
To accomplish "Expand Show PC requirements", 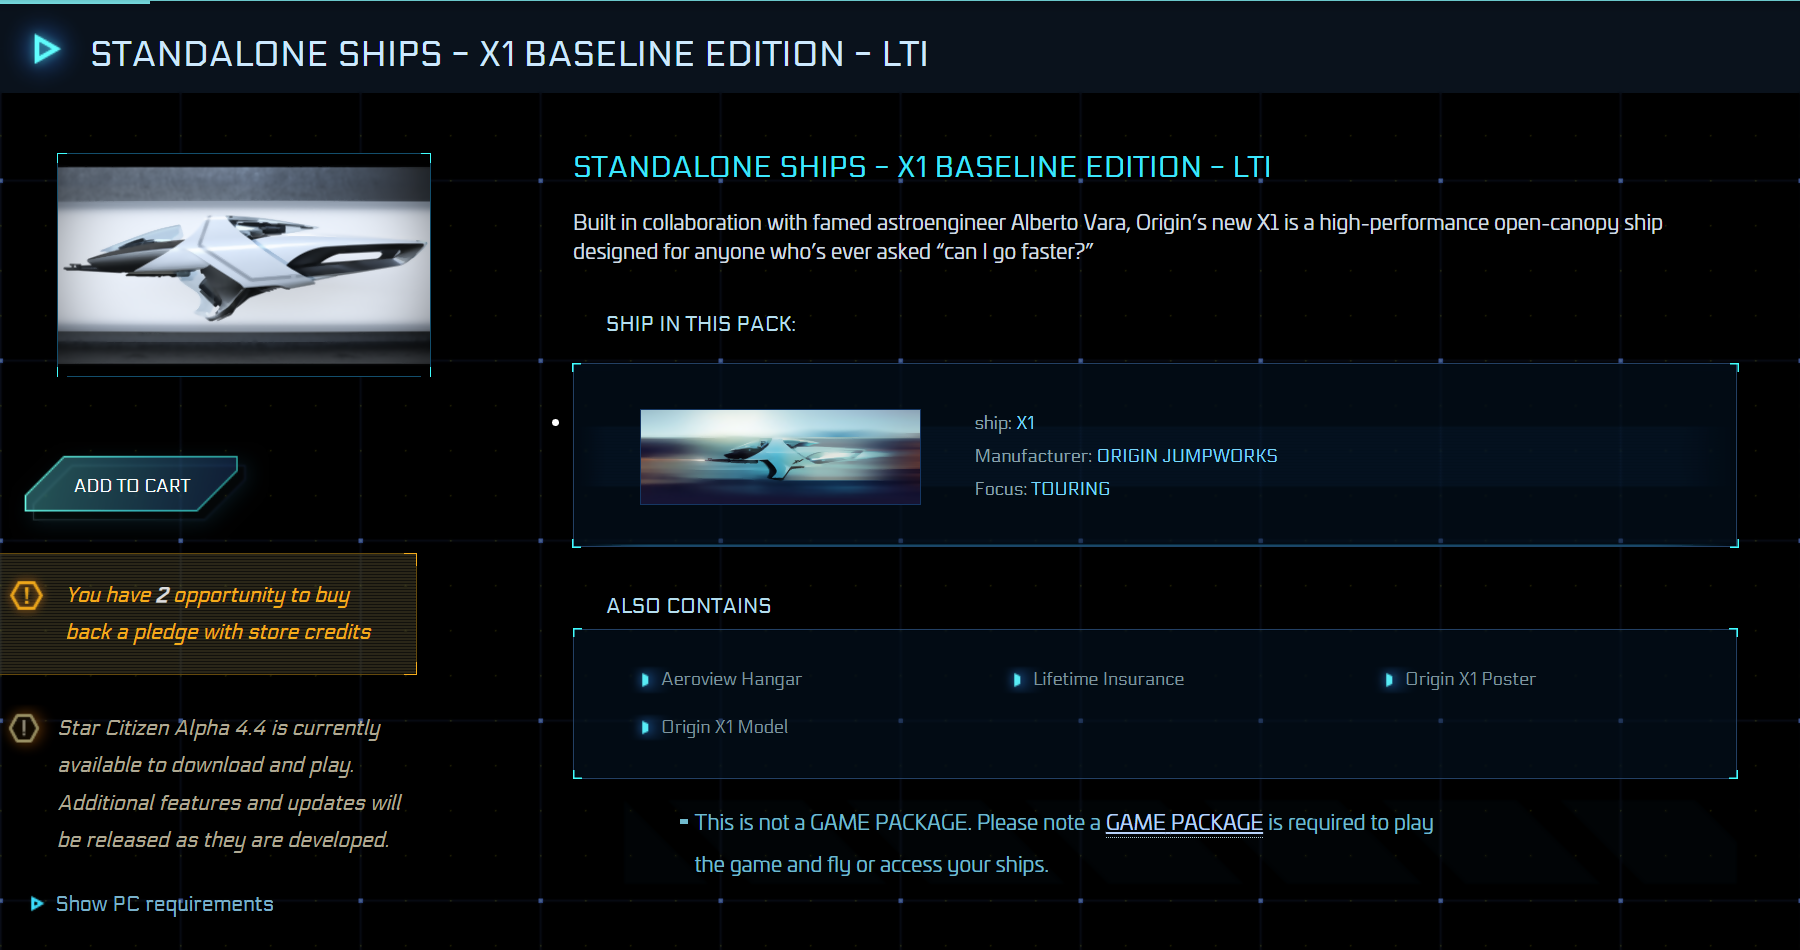I will point(164,904).
